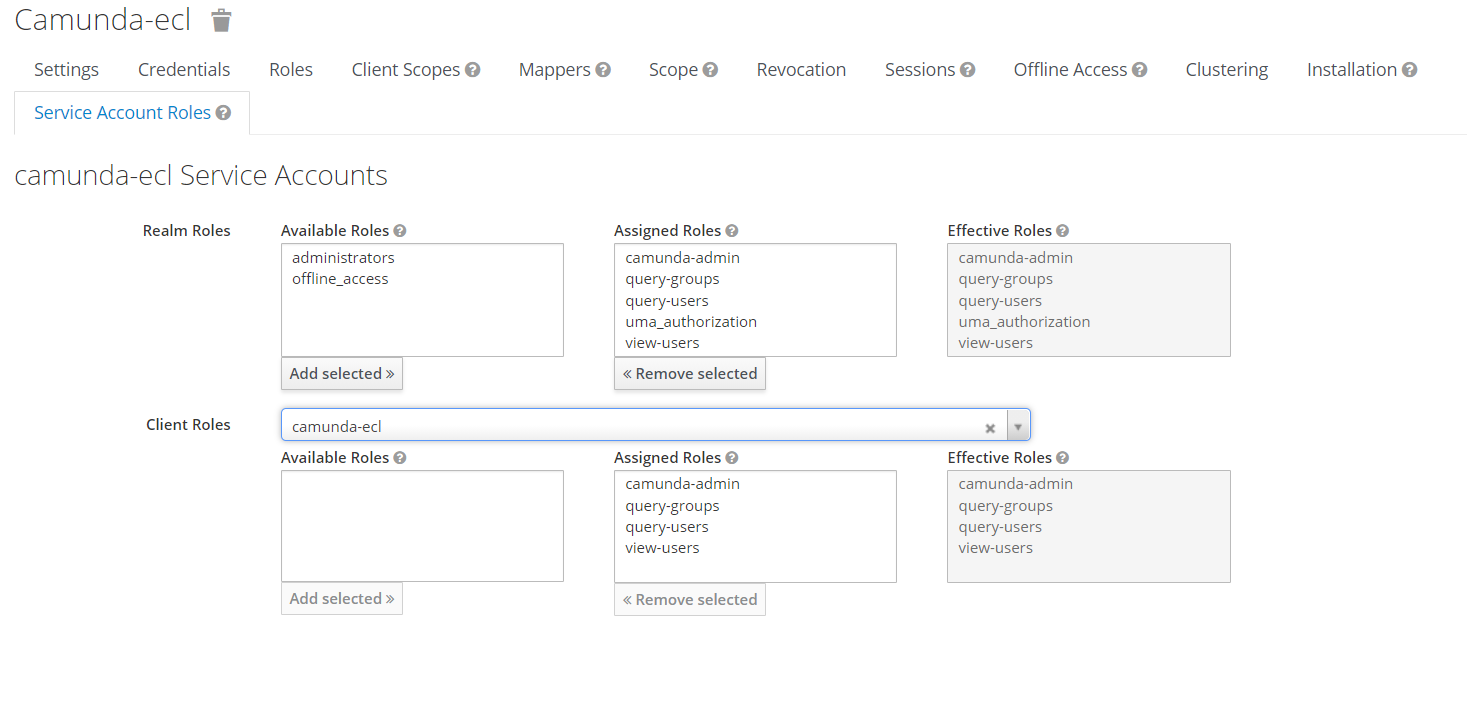Switch to the Settings tab

(x=66, y=69)
